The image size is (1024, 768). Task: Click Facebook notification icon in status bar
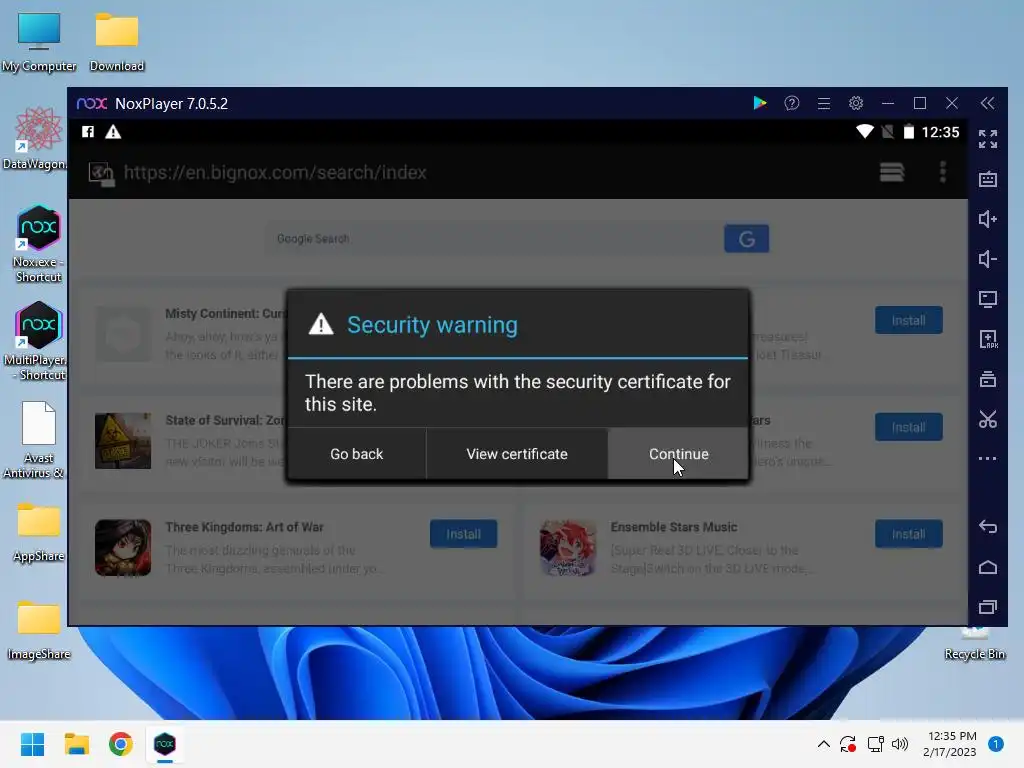[88, 132]
